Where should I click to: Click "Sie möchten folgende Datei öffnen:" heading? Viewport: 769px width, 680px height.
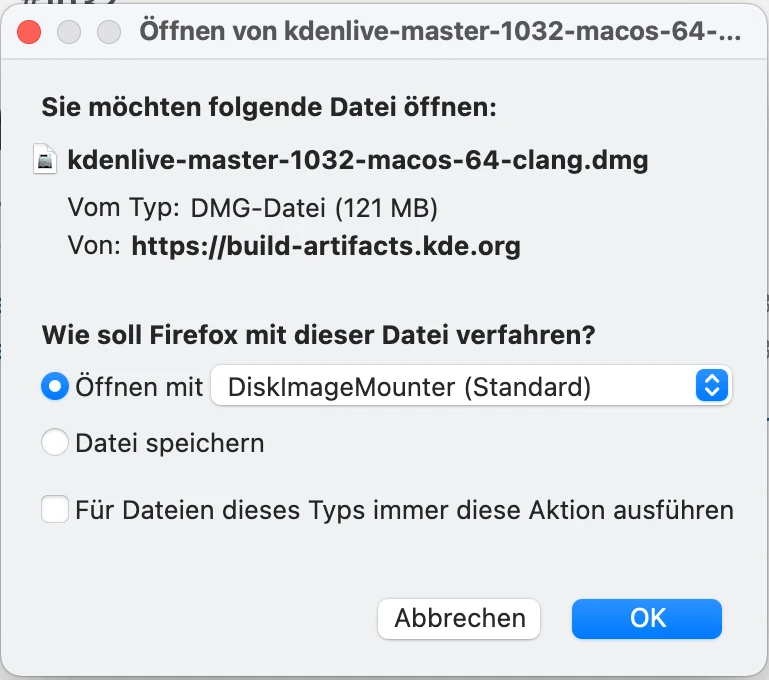click(269, 107)
